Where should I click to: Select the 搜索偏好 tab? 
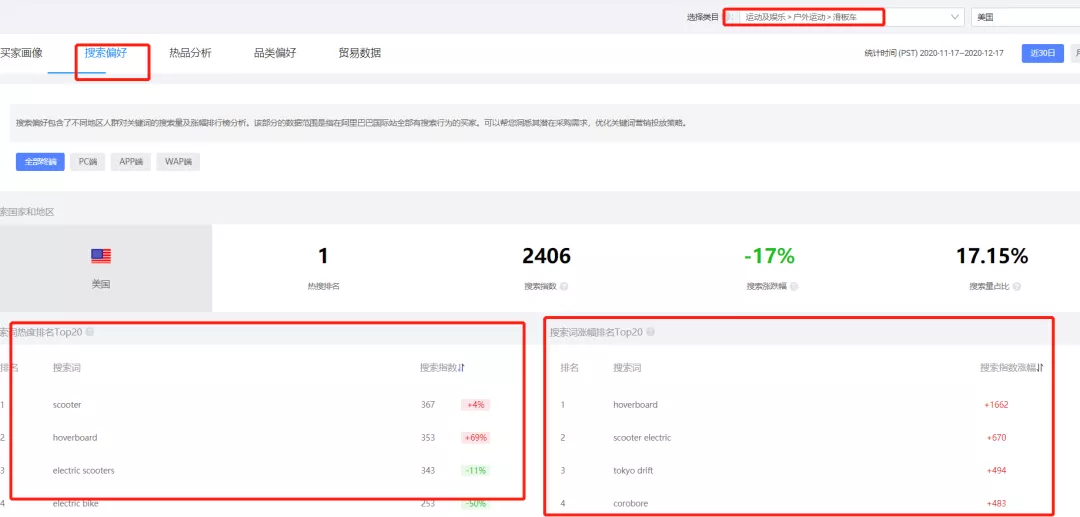click(105, 53)
